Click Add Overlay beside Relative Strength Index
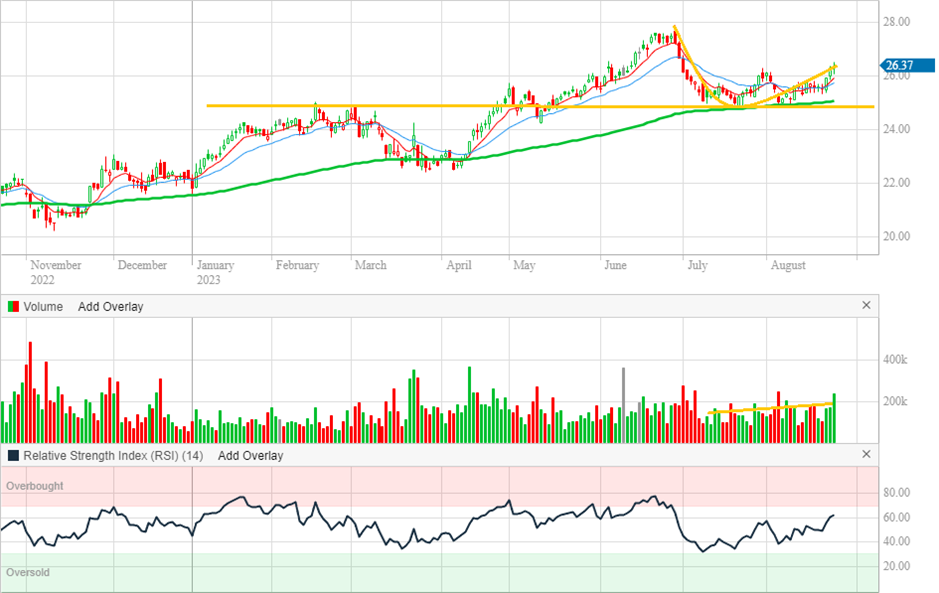 click(250, 456)
